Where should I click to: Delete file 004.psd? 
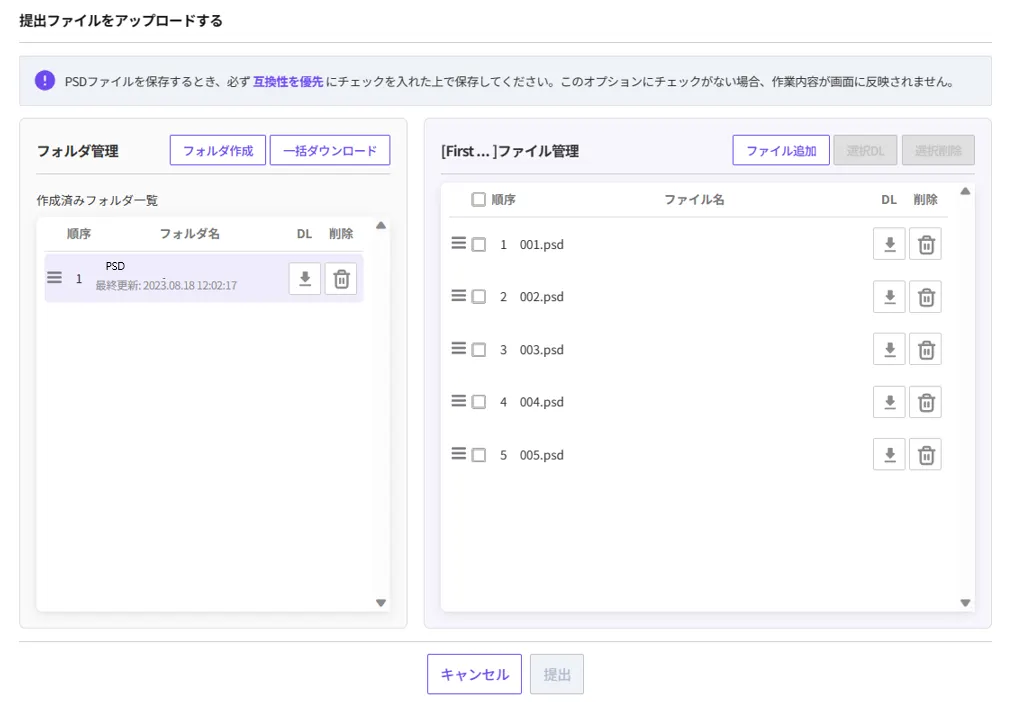926,402
